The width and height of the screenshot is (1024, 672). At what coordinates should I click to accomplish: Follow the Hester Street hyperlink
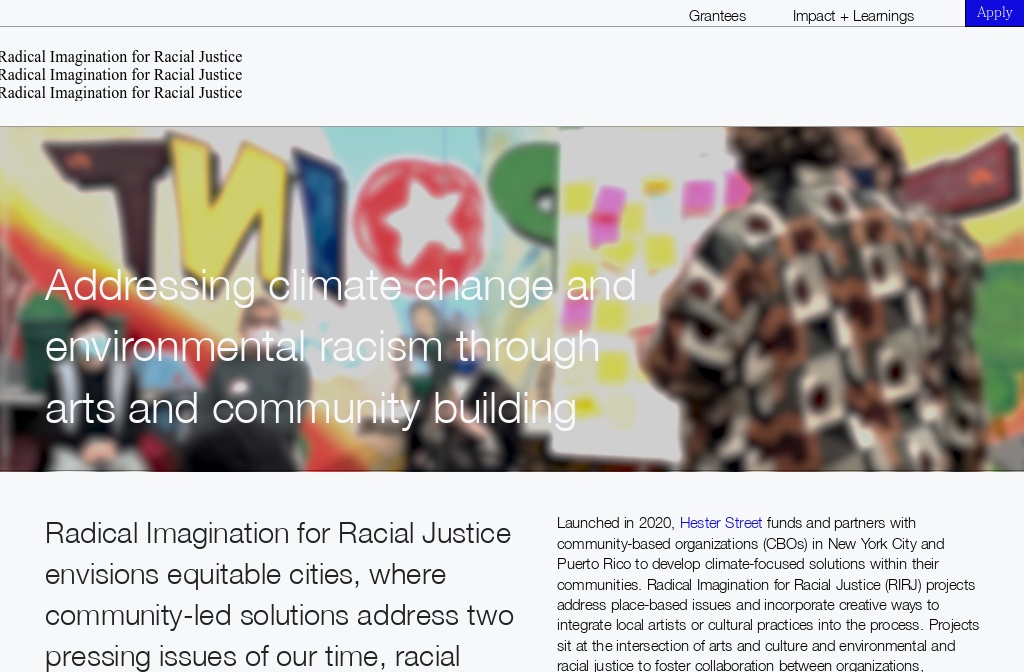720,523
